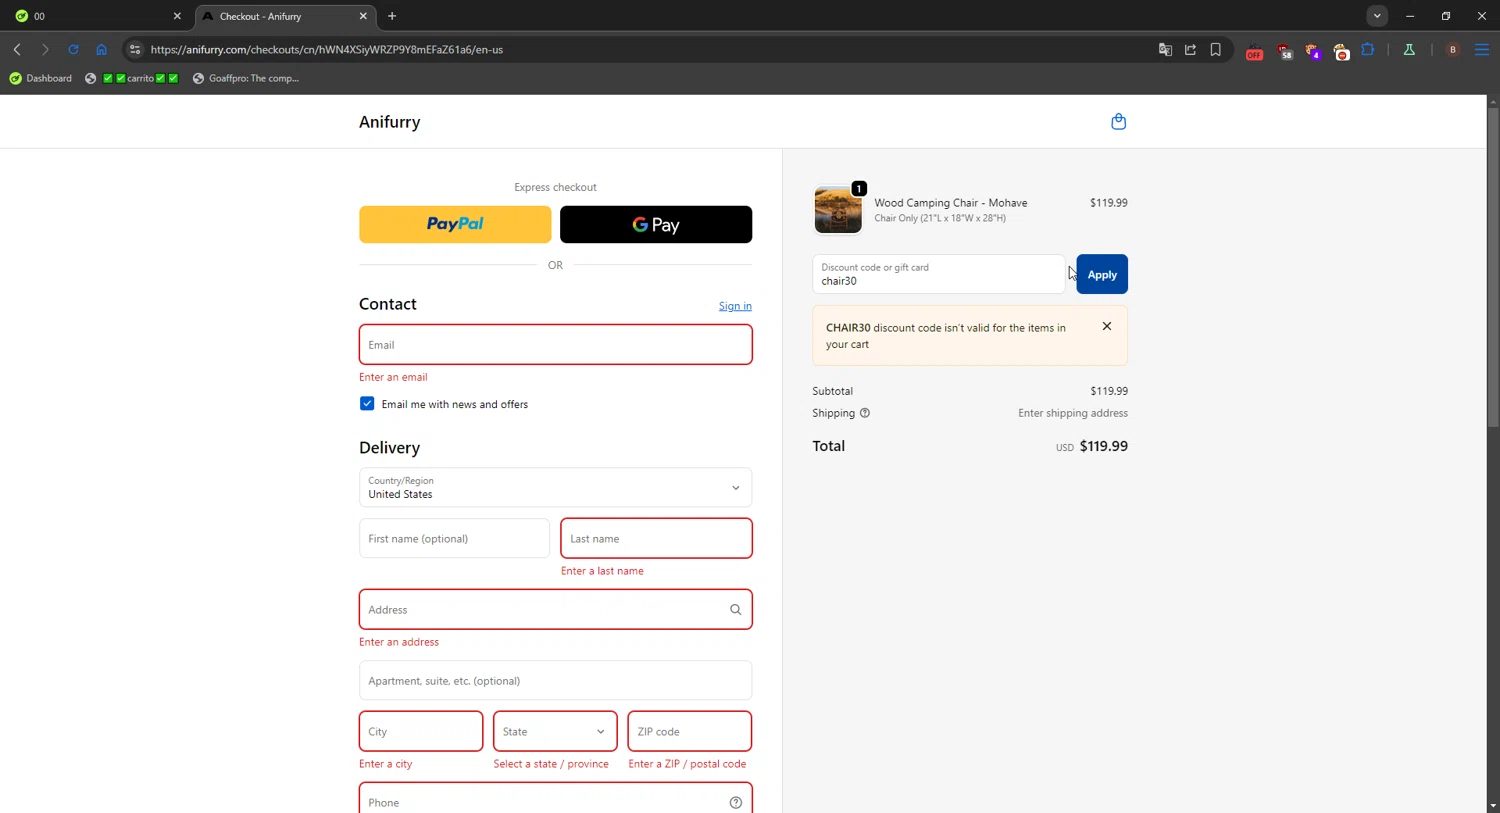Close the Checkout - Anifurry tab

[363, 16]
